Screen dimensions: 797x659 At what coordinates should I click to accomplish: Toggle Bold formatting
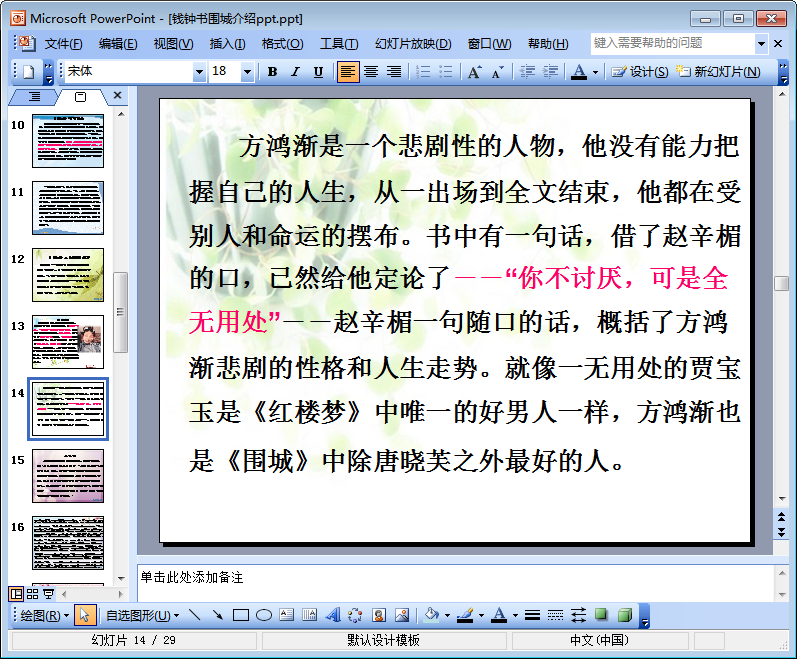[x=272, y=72]
